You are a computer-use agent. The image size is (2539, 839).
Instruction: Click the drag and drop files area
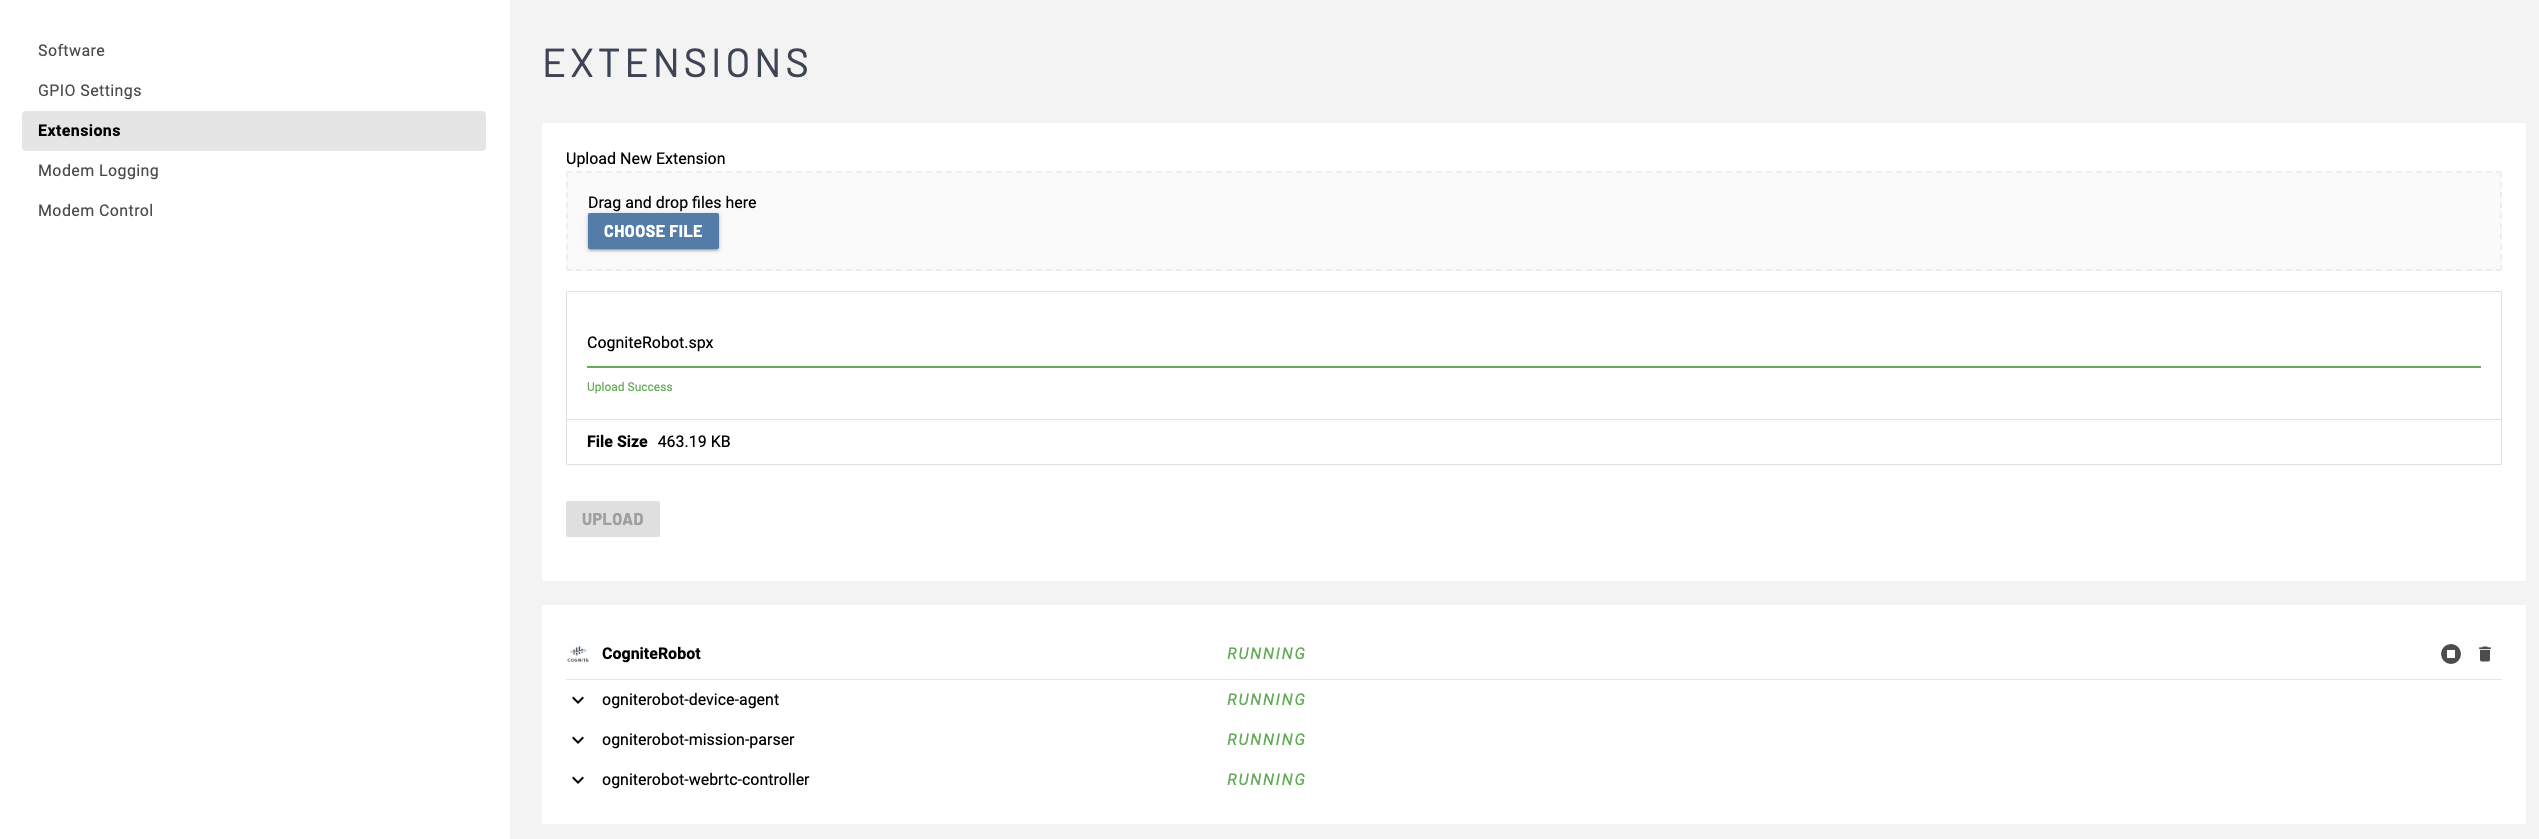(x=1533, y=221)
